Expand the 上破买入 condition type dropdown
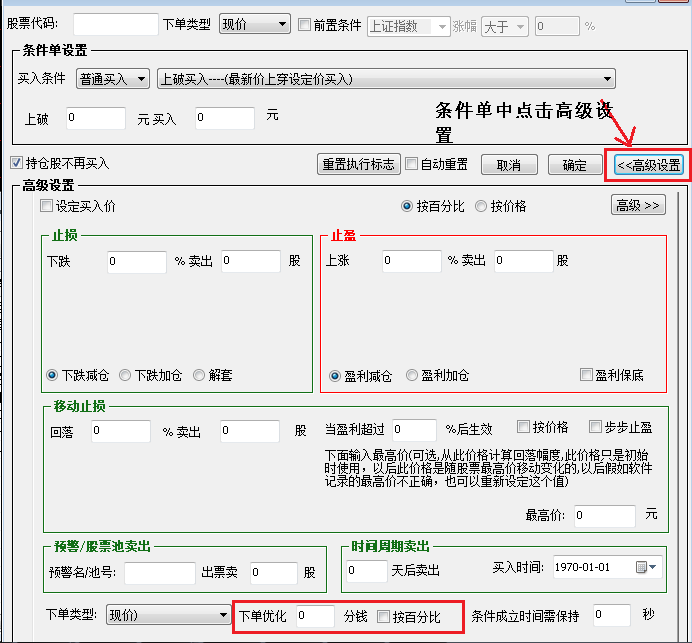Viewport: 692px width, 643px height. click(x=386, y=79)
